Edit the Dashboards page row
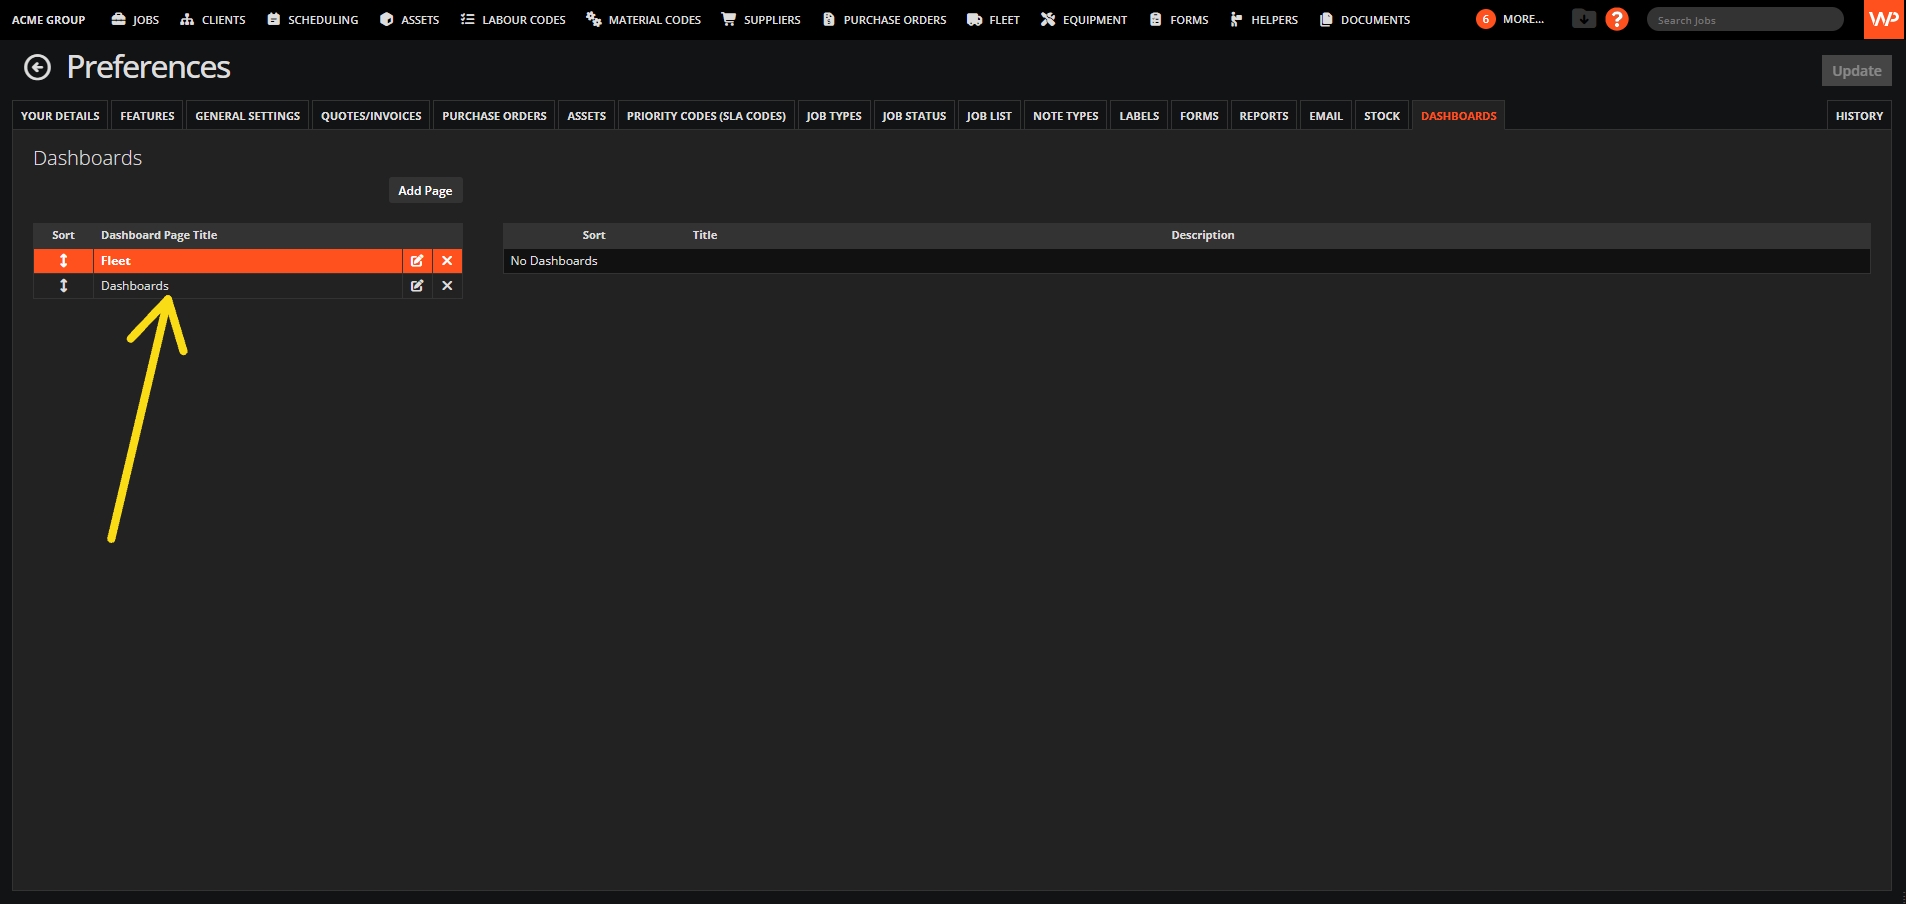 click(417, 286)
